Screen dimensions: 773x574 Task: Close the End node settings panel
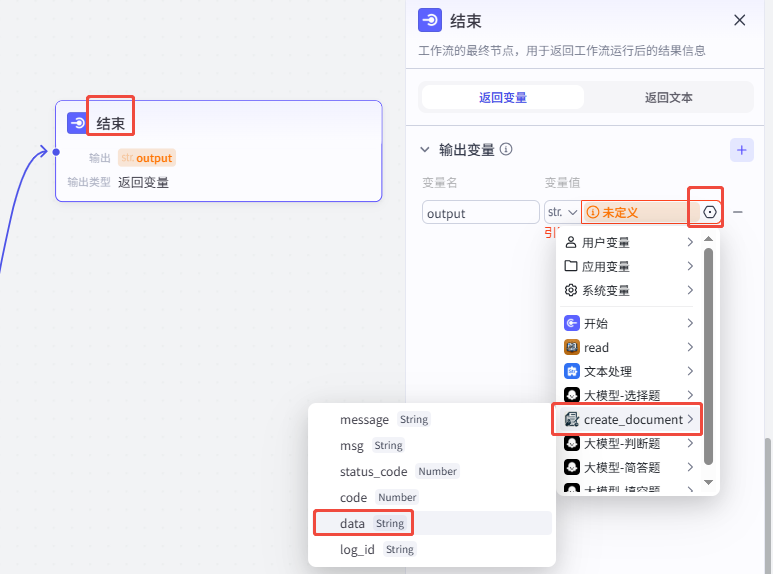(x=740, y=20)
